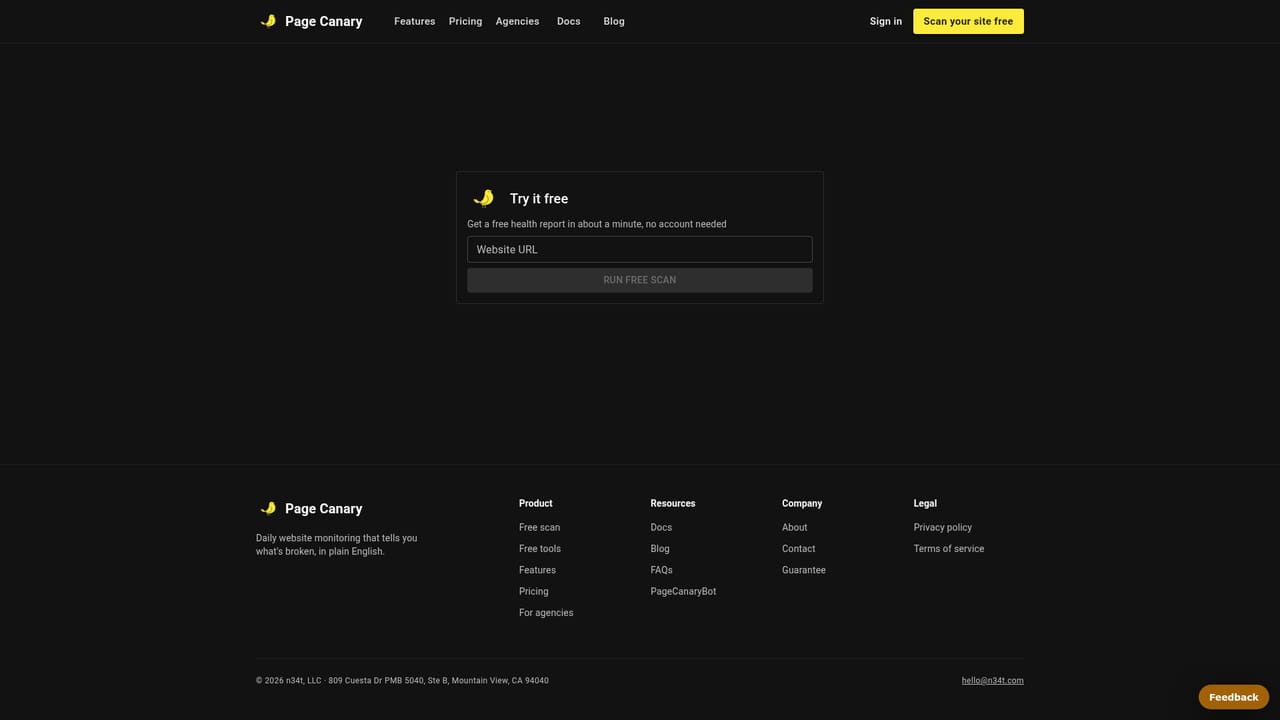
Task: Focus the Website URL input field
Action: (x=640, y=249)
